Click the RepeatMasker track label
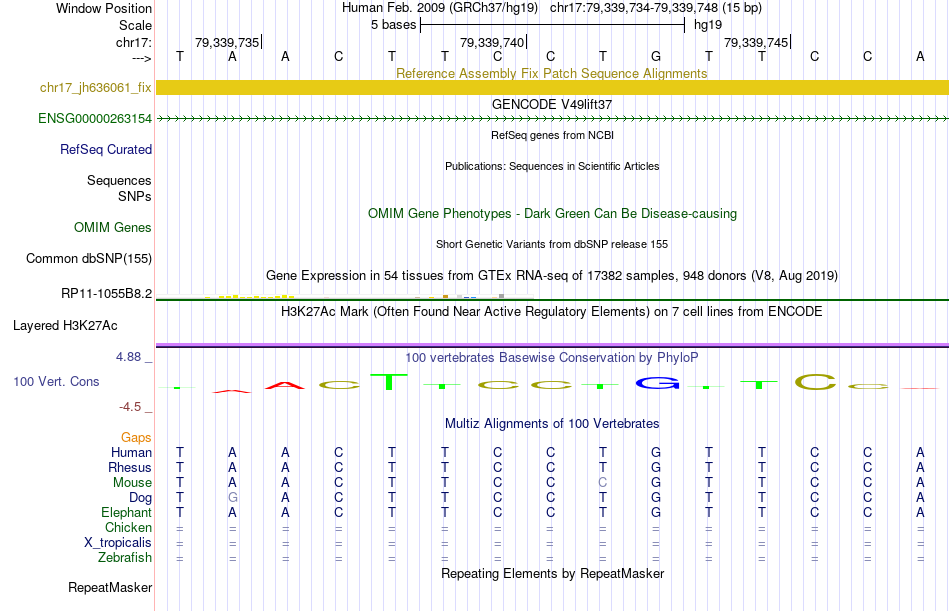This screenshot has height=611, width=950. pos(110,587)
